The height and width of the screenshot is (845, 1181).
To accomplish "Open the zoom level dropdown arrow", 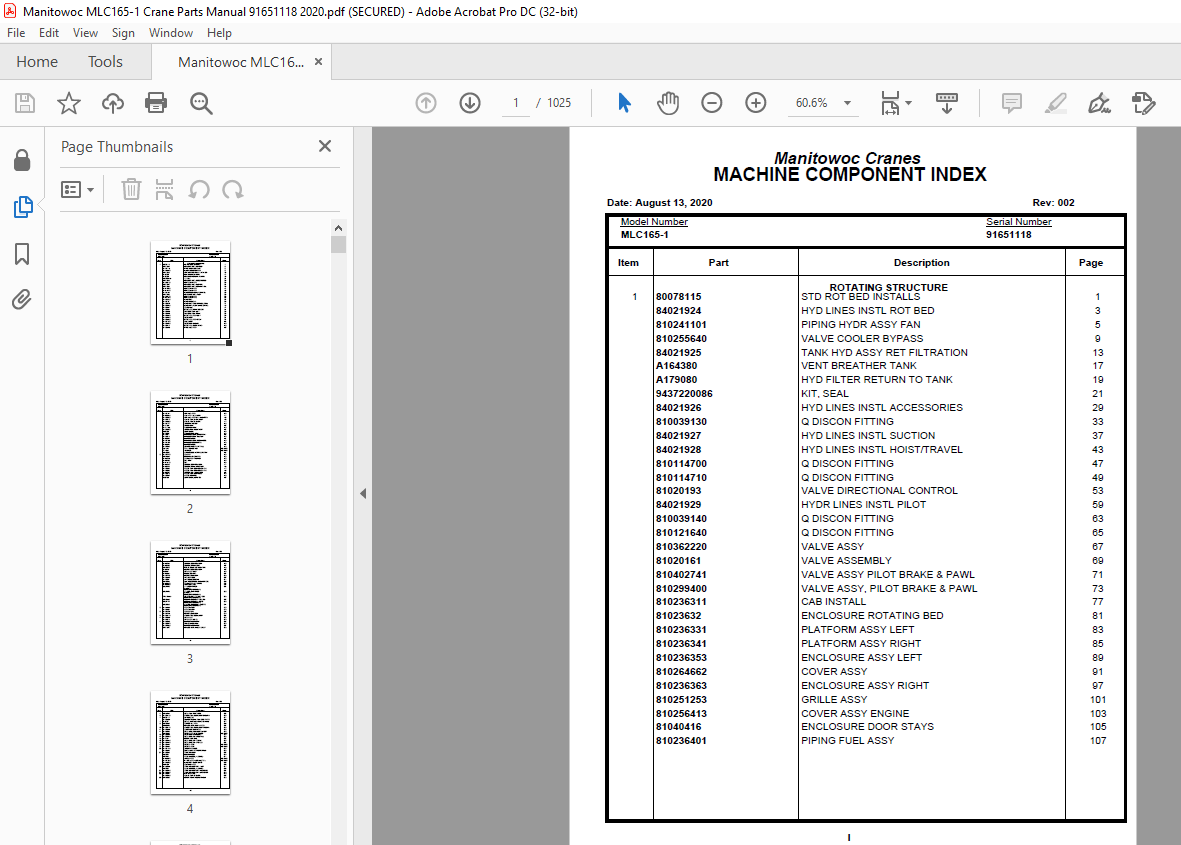I will (847, 103).
